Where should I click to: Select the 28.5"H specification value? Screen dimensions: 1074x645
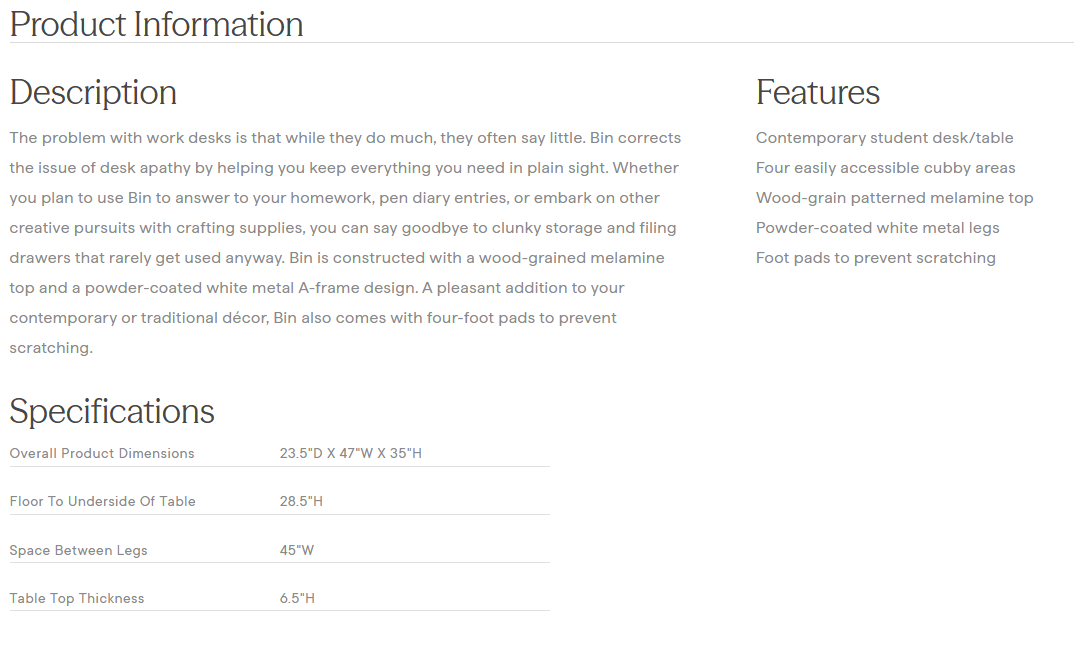point(301,502)
